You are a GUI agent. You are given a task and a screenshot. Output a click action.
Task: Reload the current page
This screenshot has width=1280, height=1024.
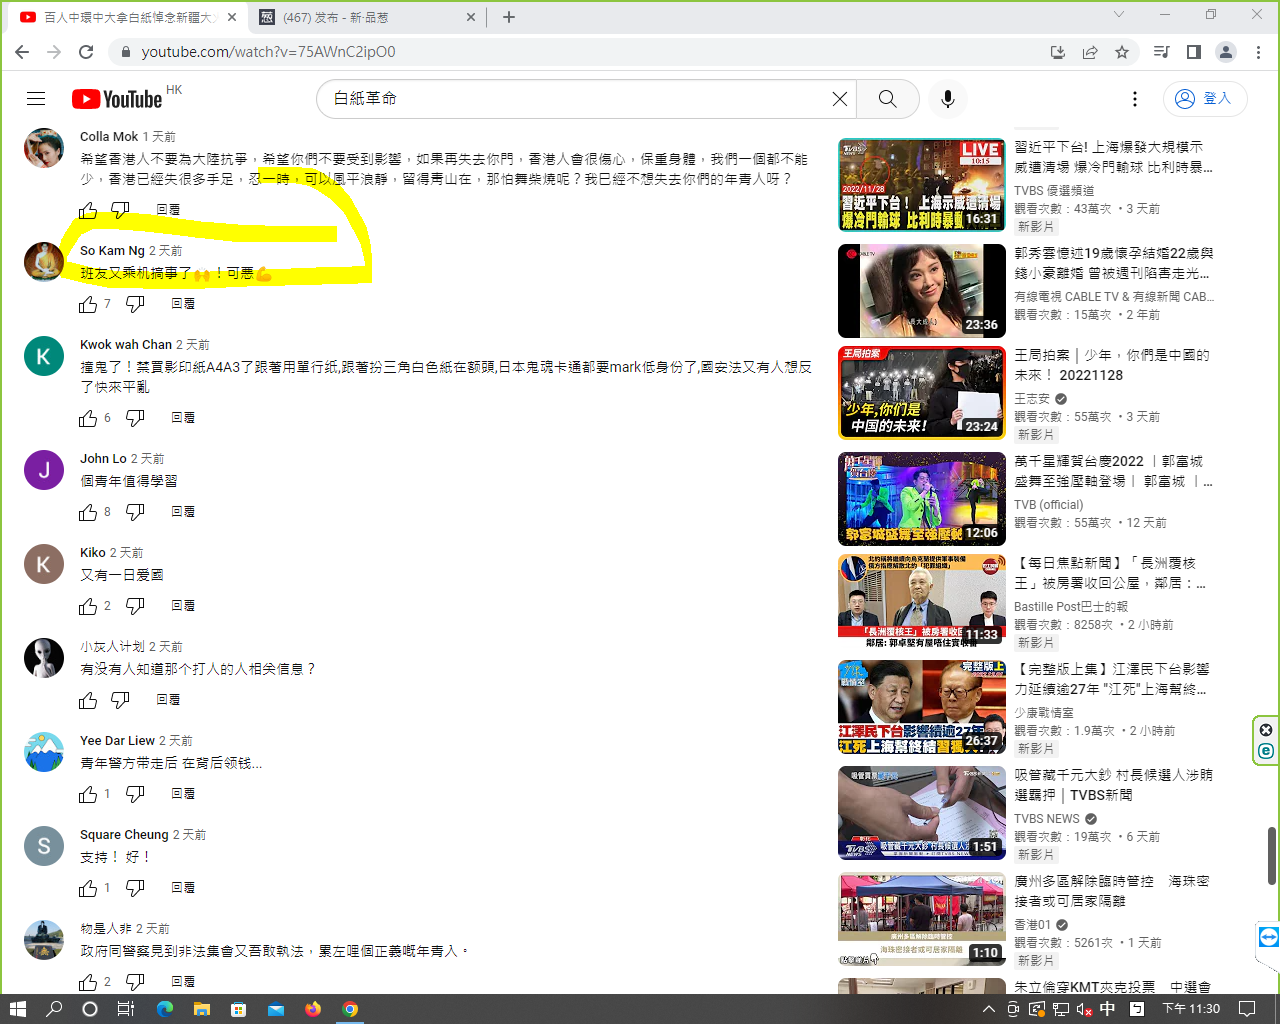(86, 52)
